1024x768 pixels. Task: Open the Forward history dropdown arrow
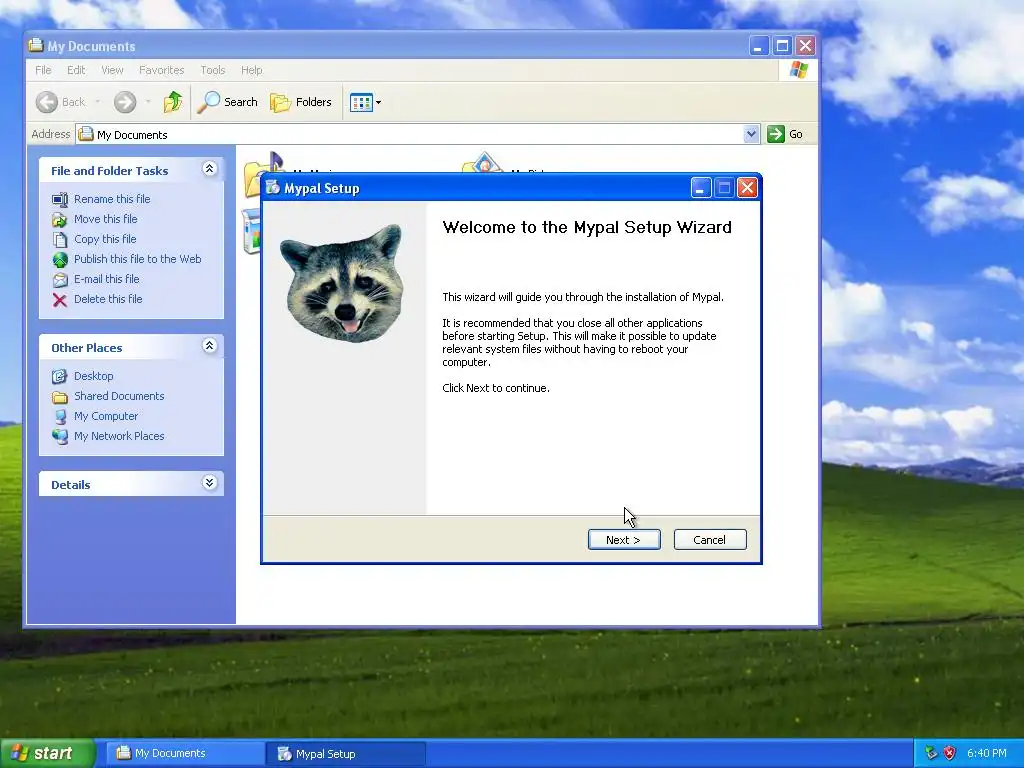148,102
